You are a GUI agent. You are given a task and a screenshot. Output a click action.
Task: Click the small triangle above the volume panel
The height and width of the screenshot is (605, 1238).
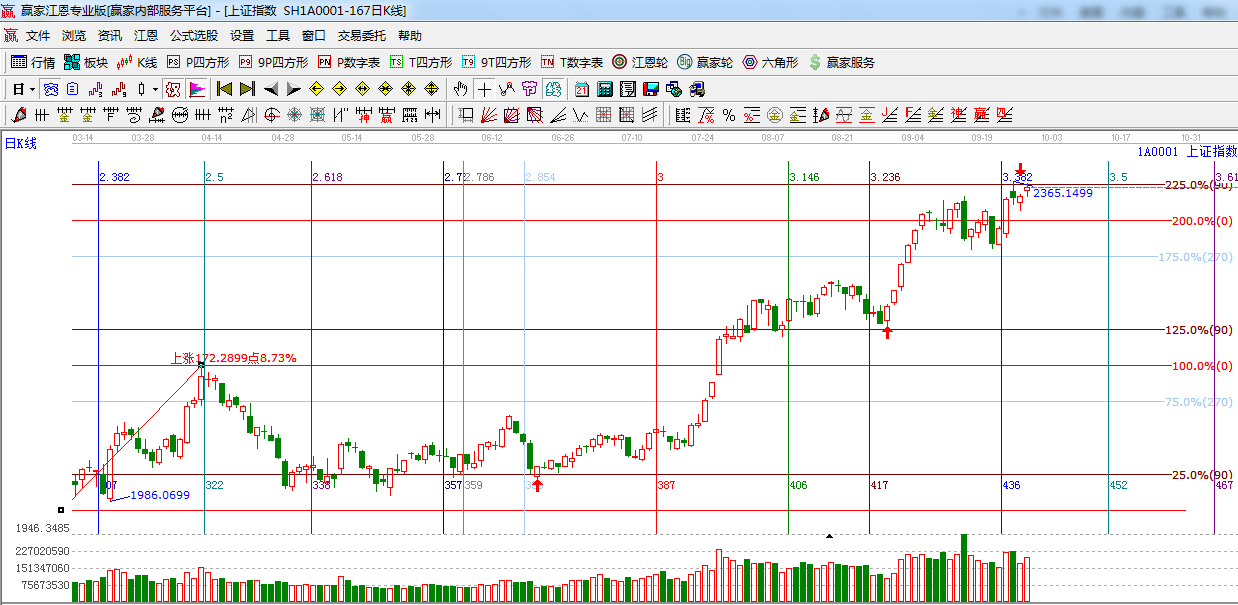pos(828,536)
